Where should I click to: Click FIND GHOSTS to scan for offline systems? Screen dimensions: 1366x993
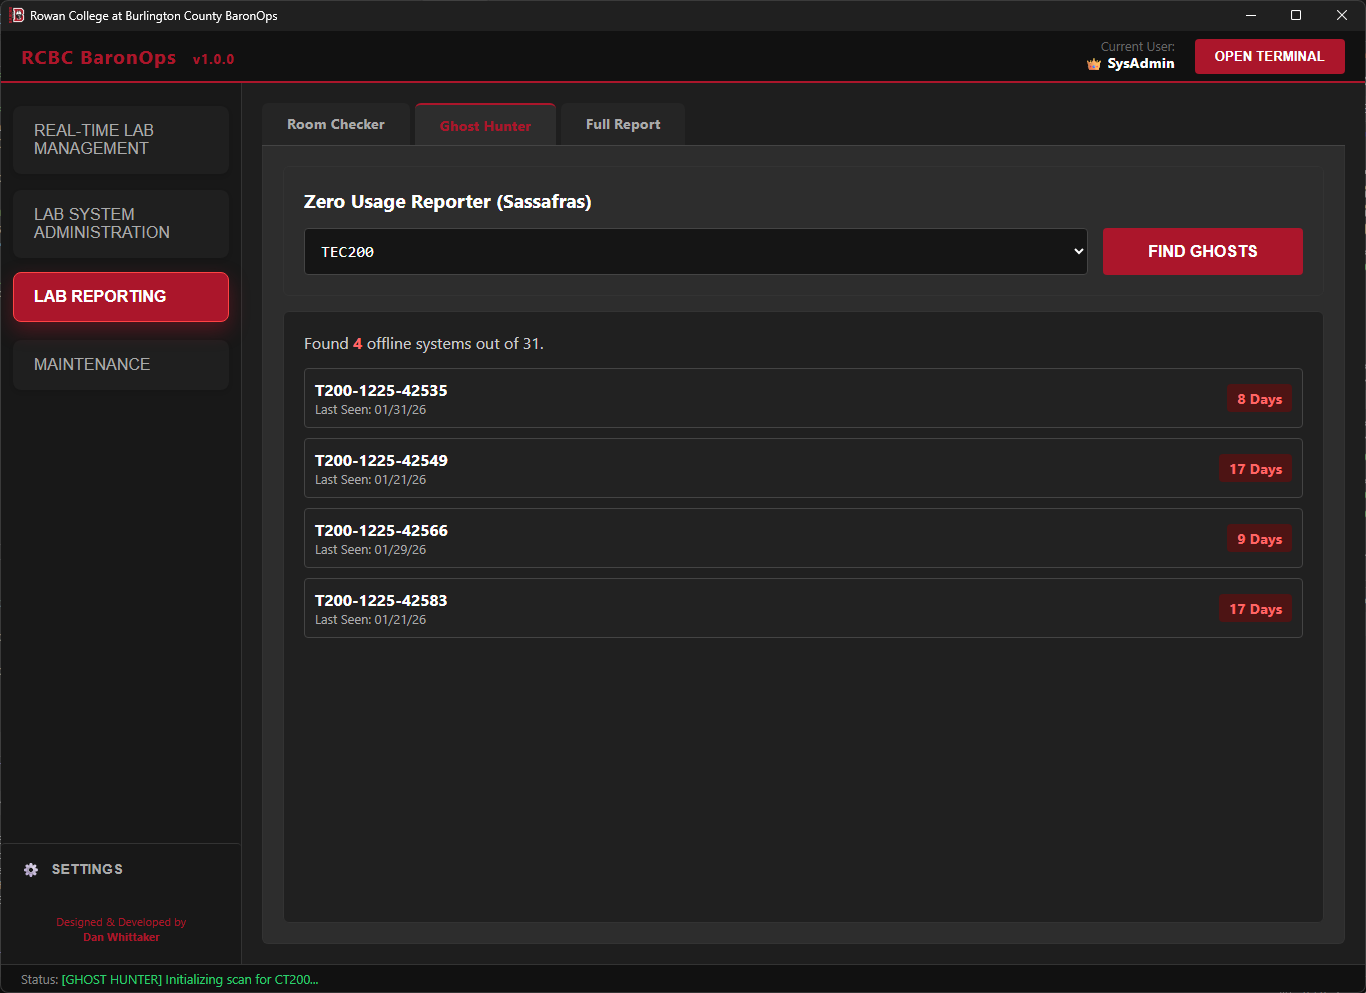pyautogui.click(x=1202, y=251)
